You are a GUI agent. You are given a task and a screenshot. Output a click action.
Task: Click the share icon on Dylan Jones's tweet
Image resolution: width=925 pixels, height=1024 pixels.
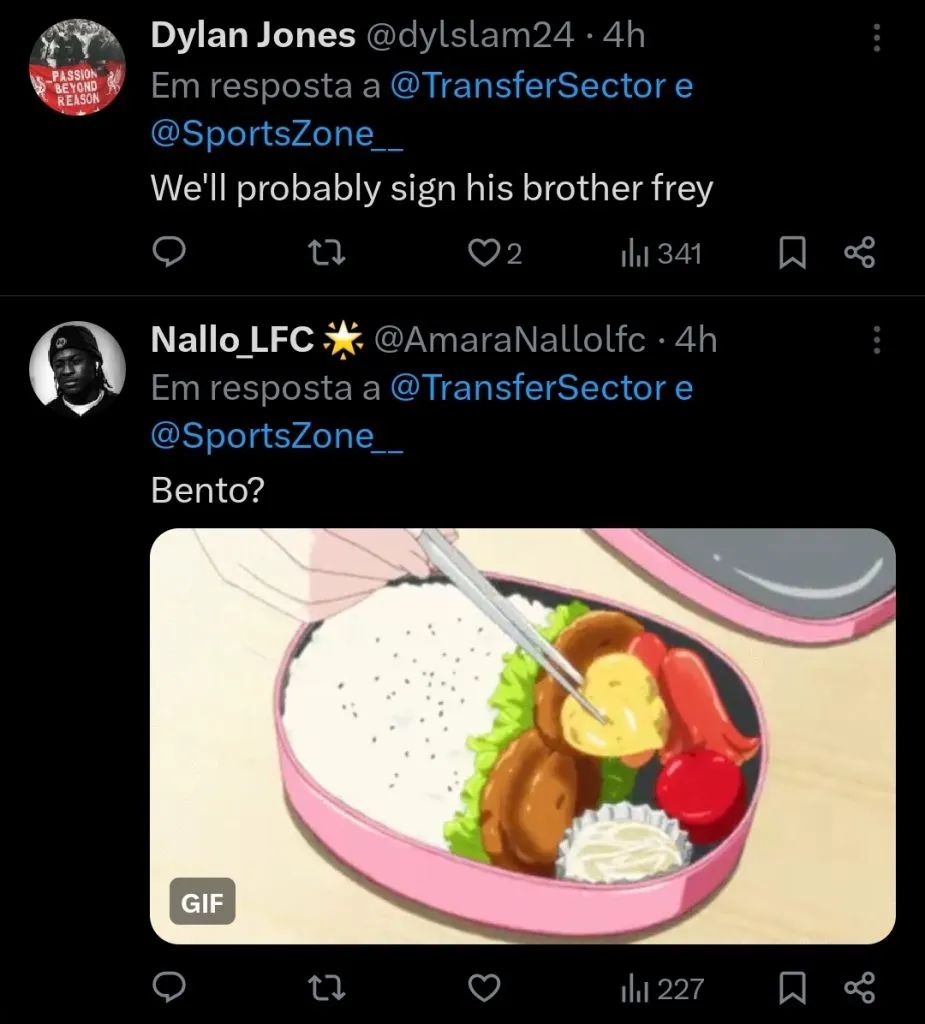click(x=859, y=253)
